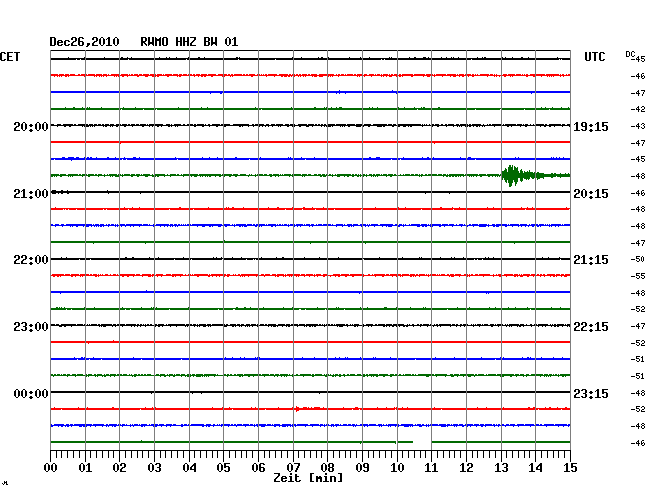
Task: Click the 23:15 UTC time label
Action: pos(591,394)
